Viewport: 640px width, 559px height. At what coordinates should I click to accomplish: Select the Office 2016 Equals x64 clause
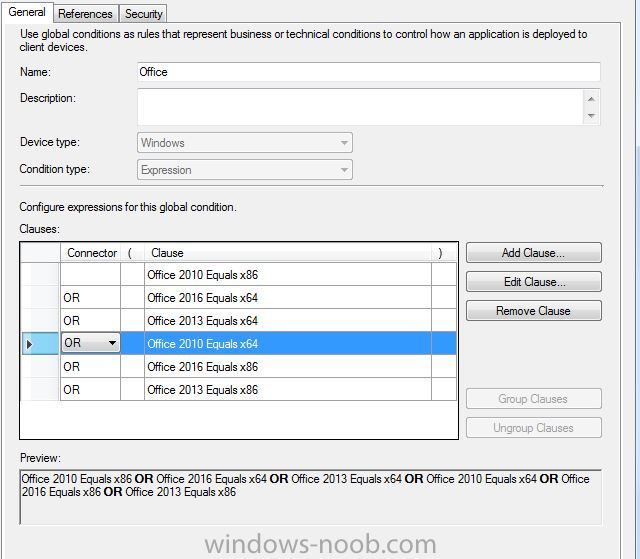[287, 297]
